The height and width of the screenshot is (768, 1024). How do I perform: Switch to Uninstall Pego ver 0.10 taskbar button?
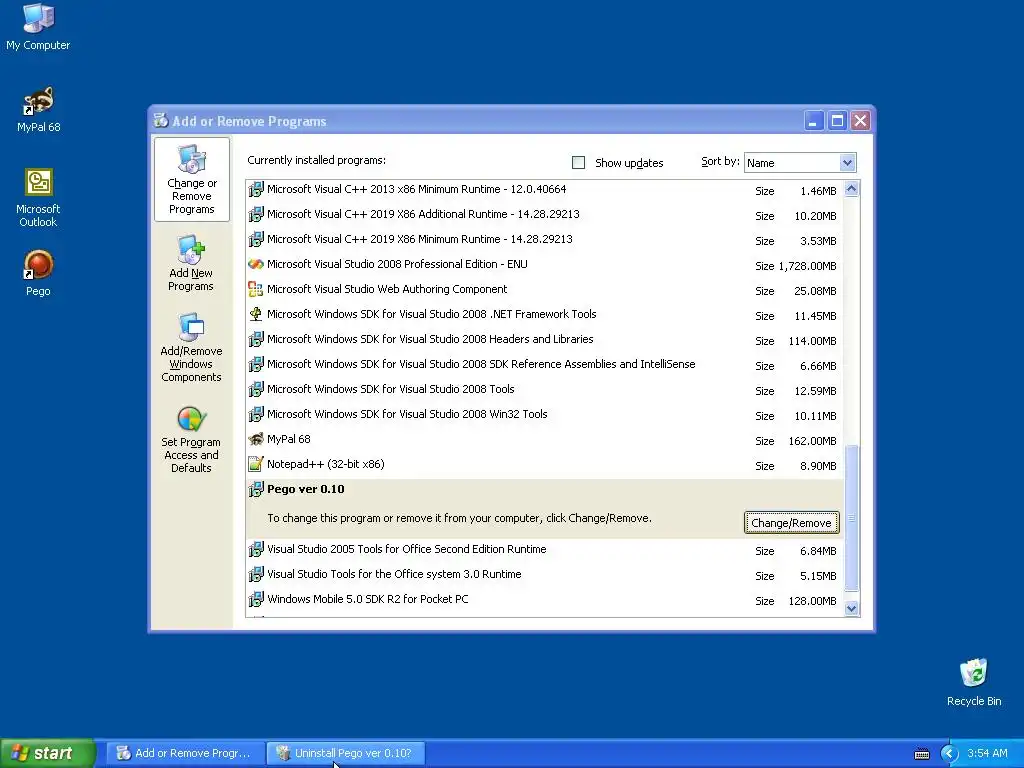346,754
